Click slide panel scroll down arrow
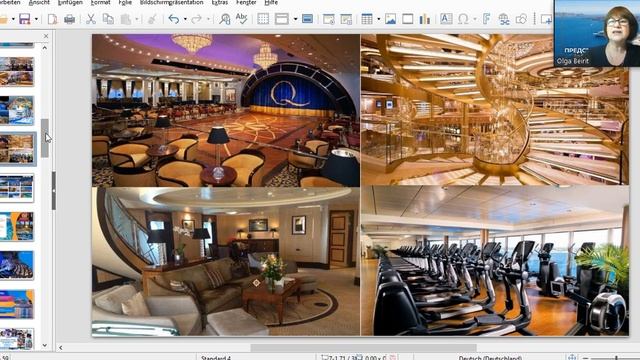The width and height of the screenshot is (640, 360). pyautogui.click(x=44, y=345)
